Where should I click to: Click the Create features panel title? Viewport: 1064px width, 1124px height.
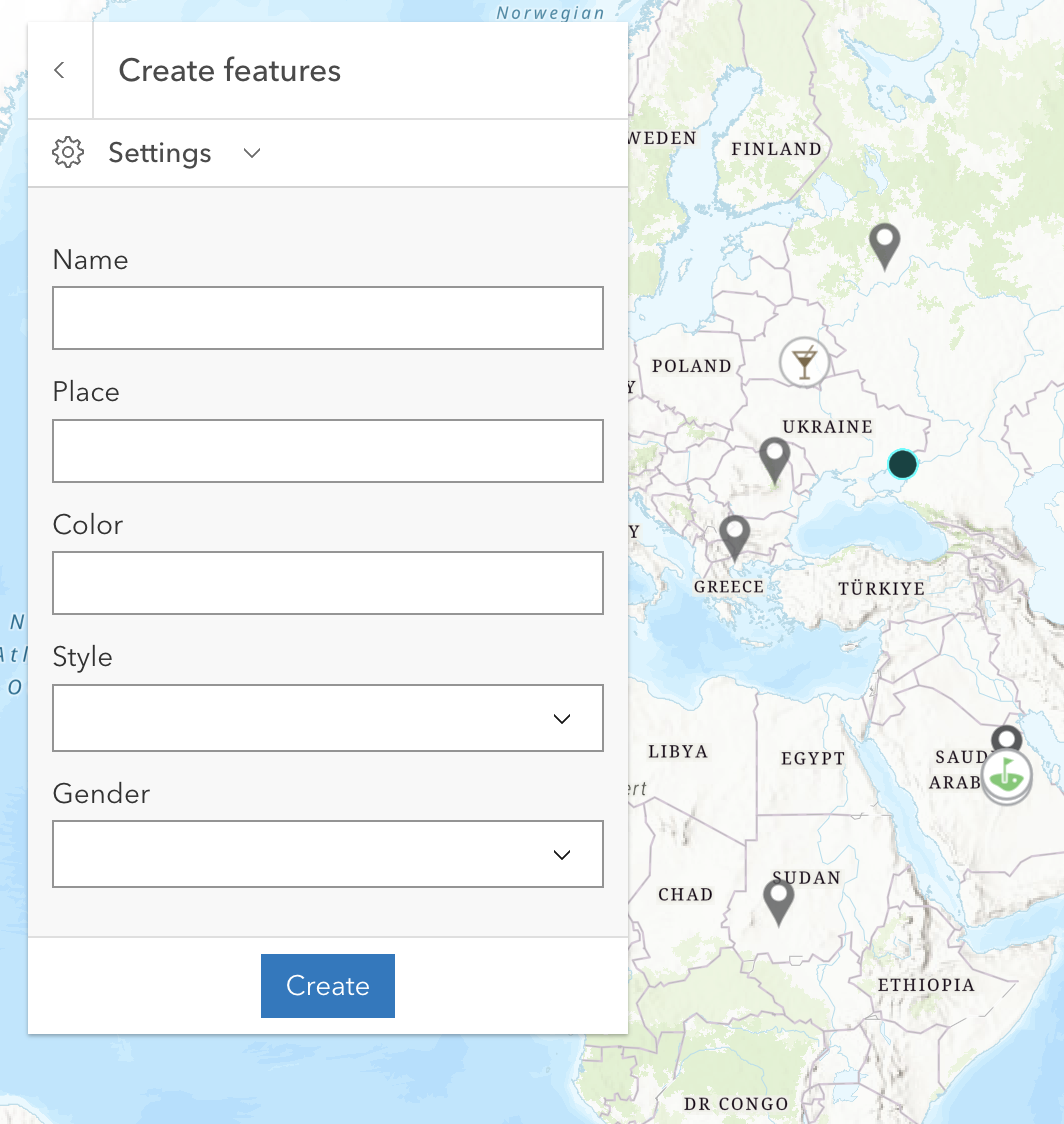(230, 71)
